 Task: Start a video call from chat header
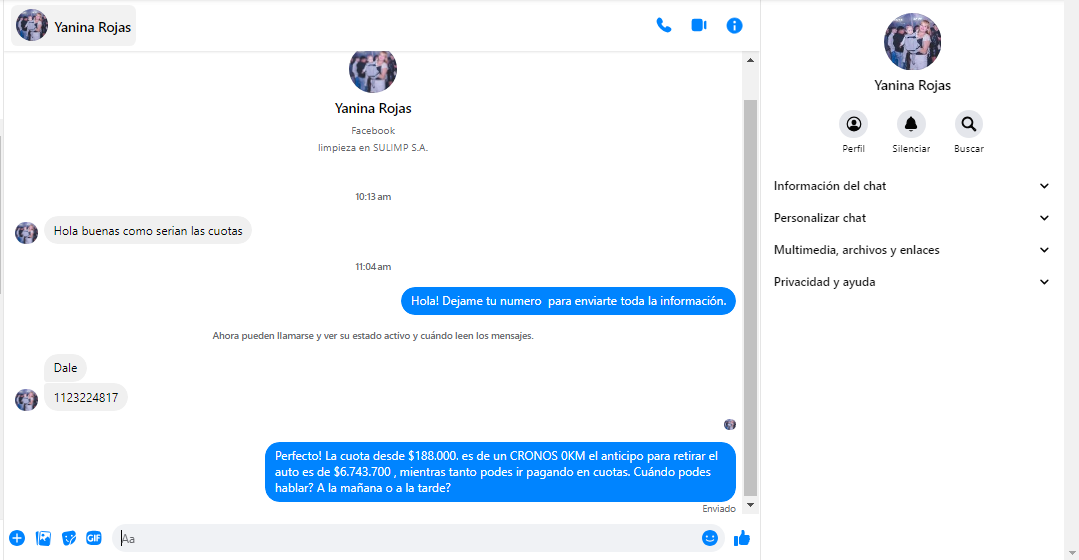pyautogui.click(x=698, y=25)
